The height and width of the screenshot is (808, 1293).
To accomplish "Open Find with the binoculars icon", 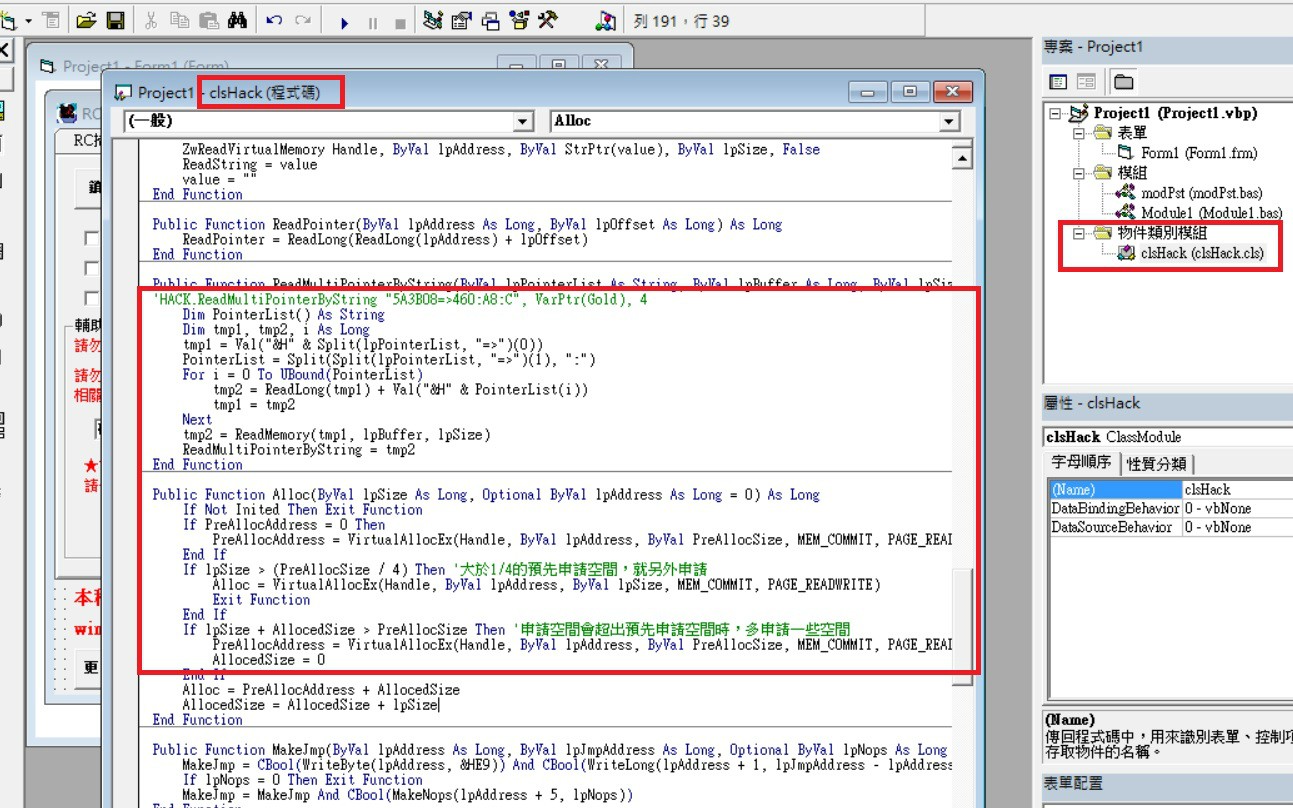I will [237, 20].
